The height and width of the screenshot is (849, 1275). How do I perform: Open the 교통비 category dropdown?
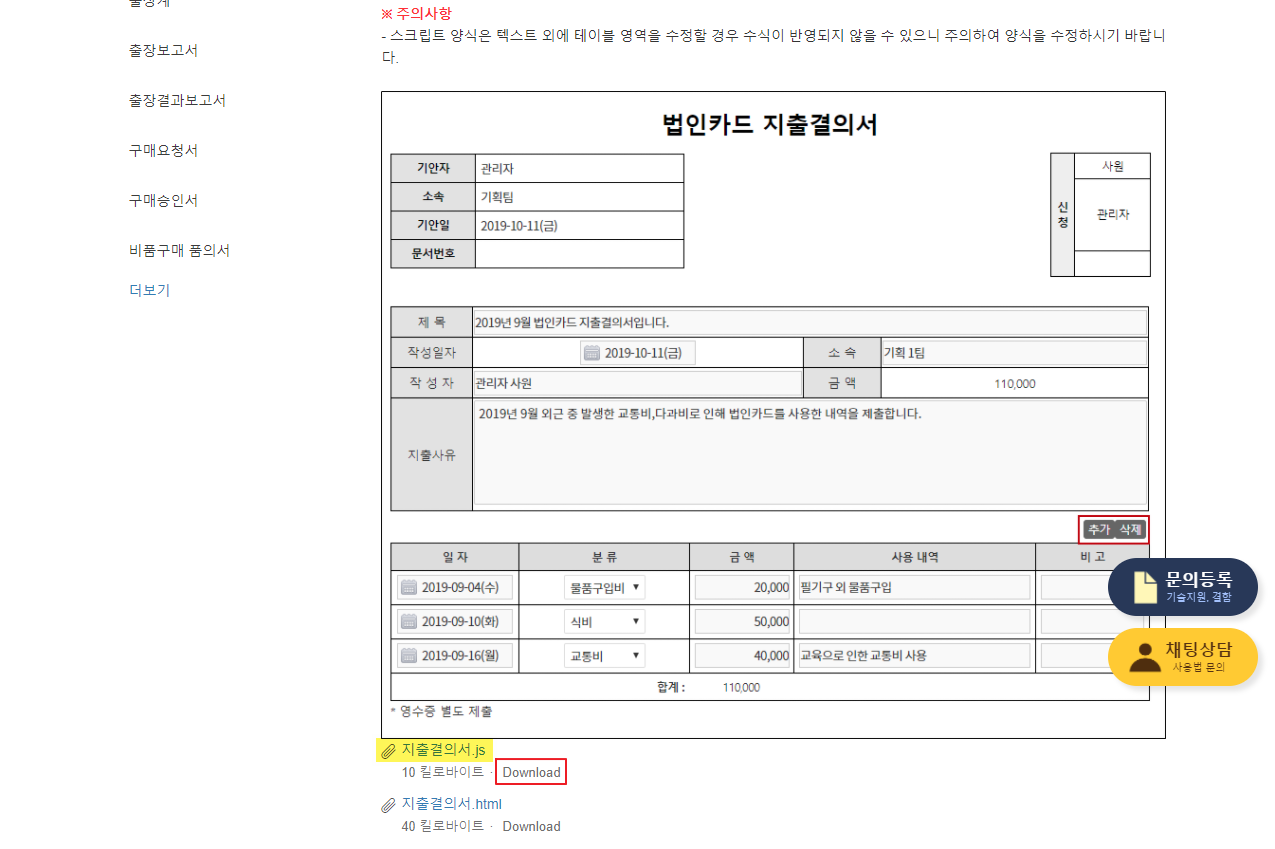pyautogui.click(x=604, y=656)
